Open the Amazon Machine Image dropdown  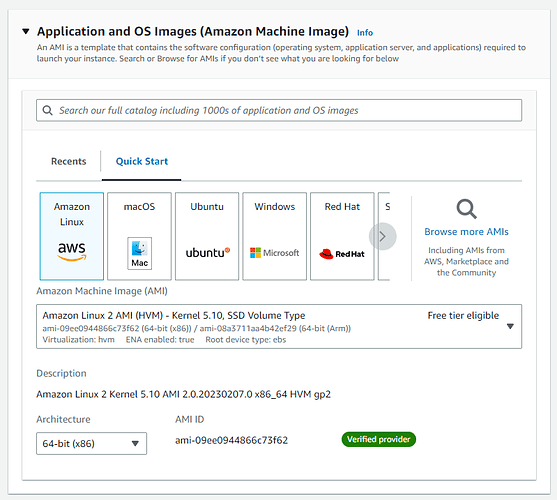279,326
